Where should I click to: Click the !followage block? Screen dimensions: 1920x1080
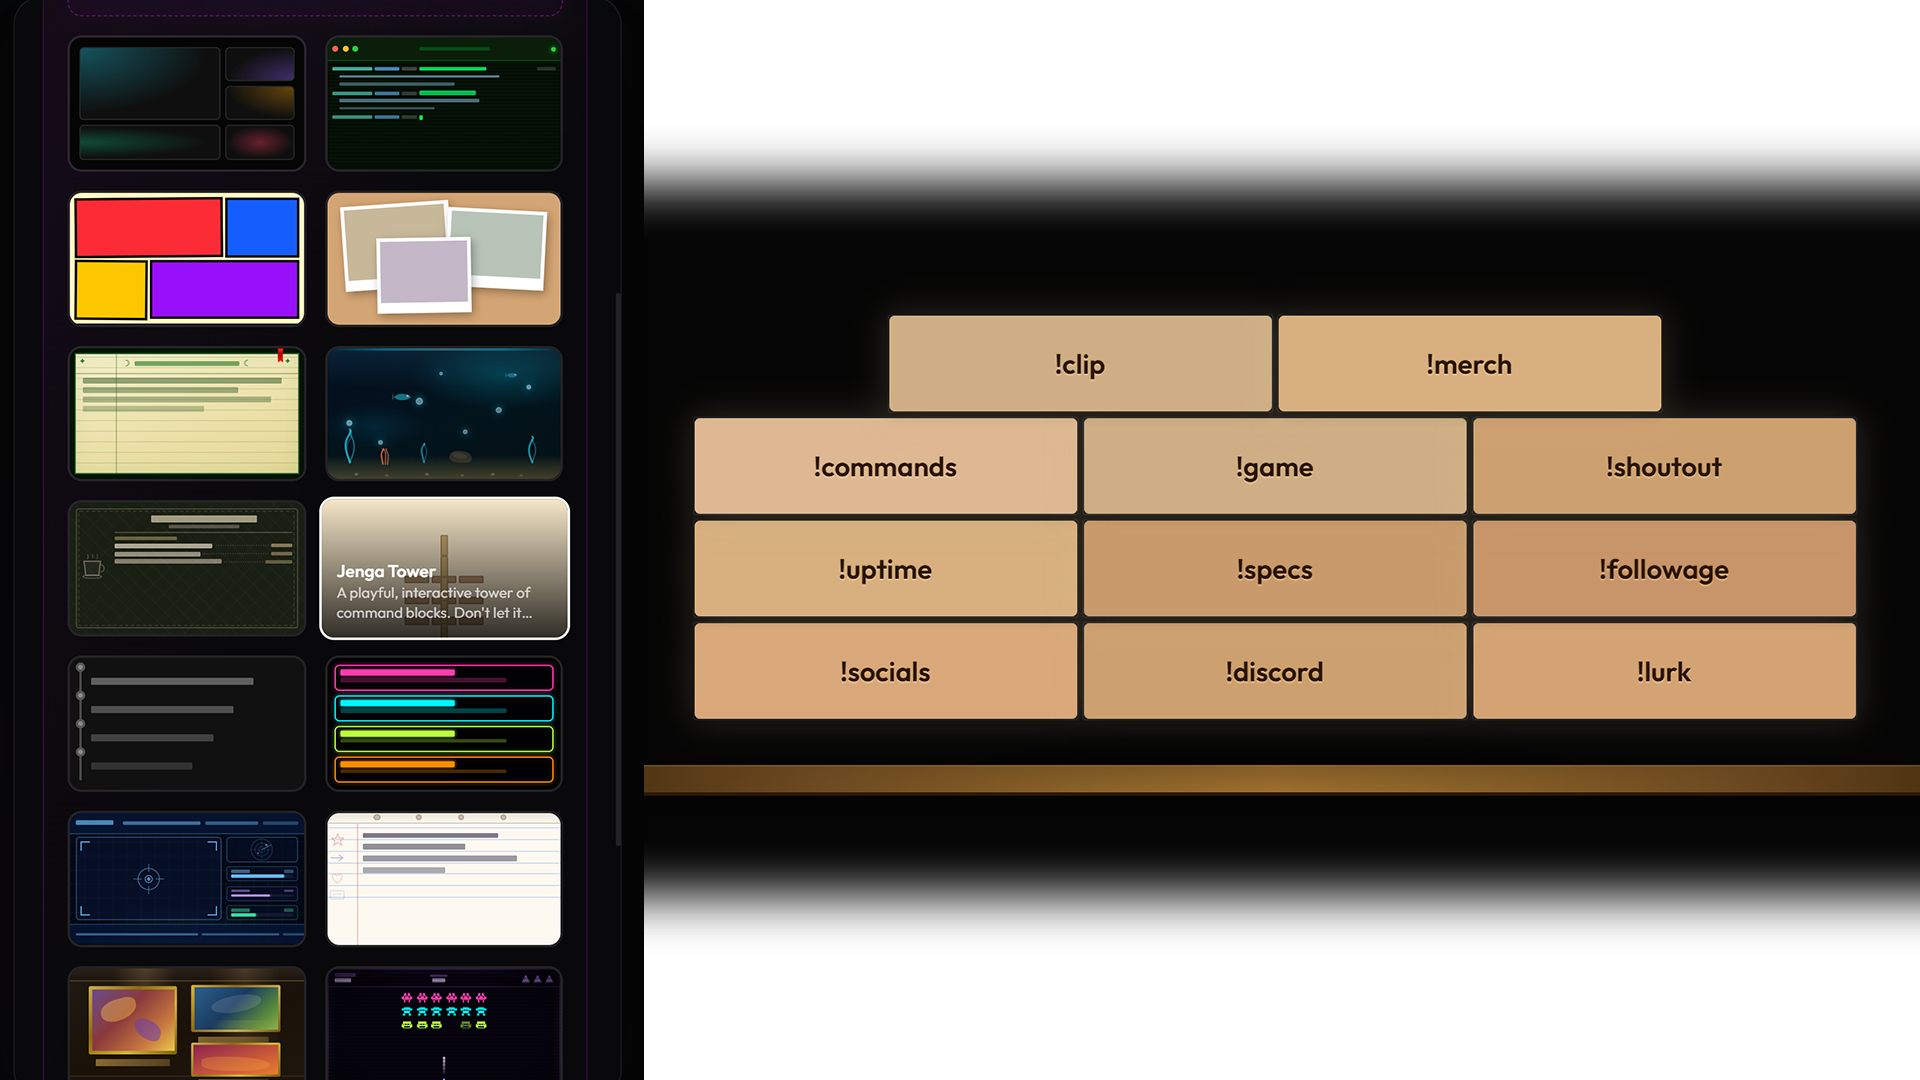(1664, 569)
